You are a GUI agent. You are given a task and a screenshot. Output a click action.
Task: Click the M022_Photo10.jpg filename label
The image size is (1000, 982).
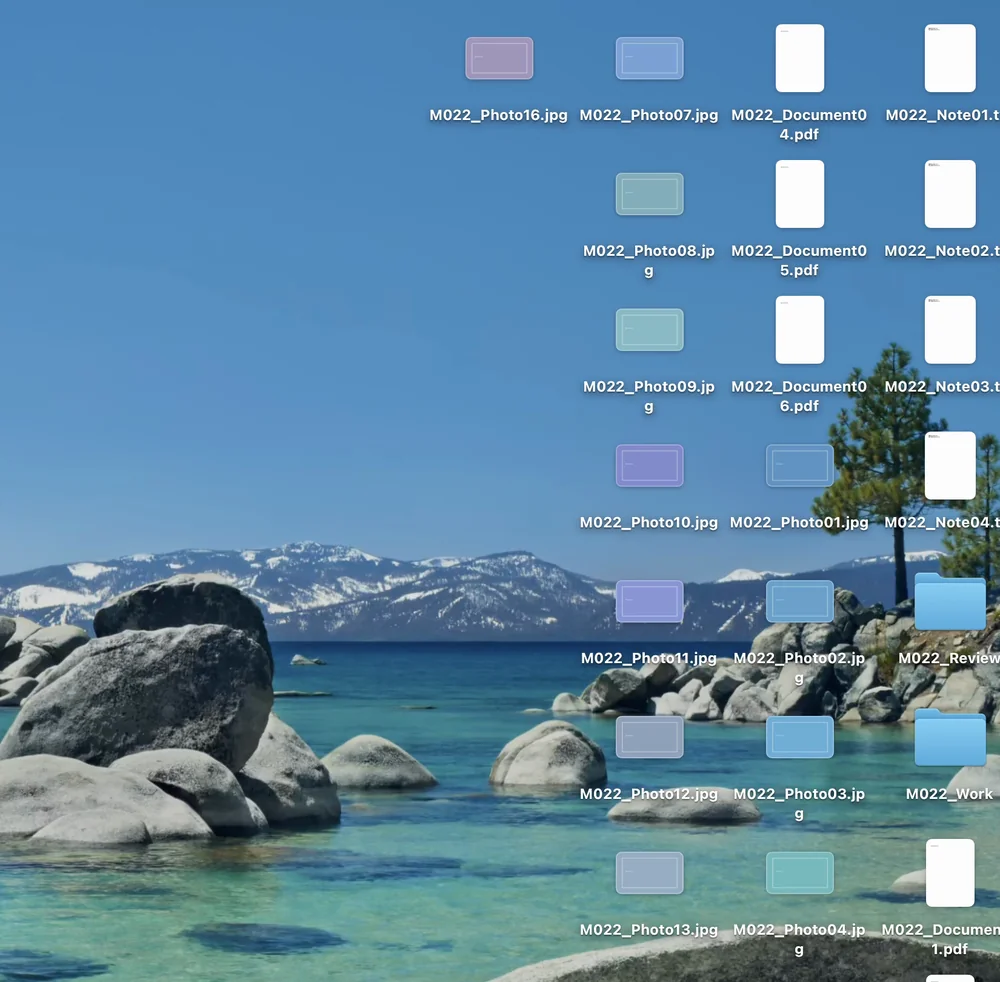[649, 523]
